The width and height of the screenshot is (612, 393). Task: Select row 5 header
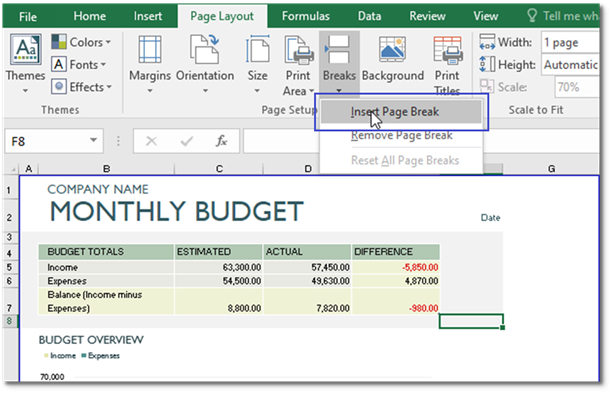pyautogui.click(x=9, y=267)
